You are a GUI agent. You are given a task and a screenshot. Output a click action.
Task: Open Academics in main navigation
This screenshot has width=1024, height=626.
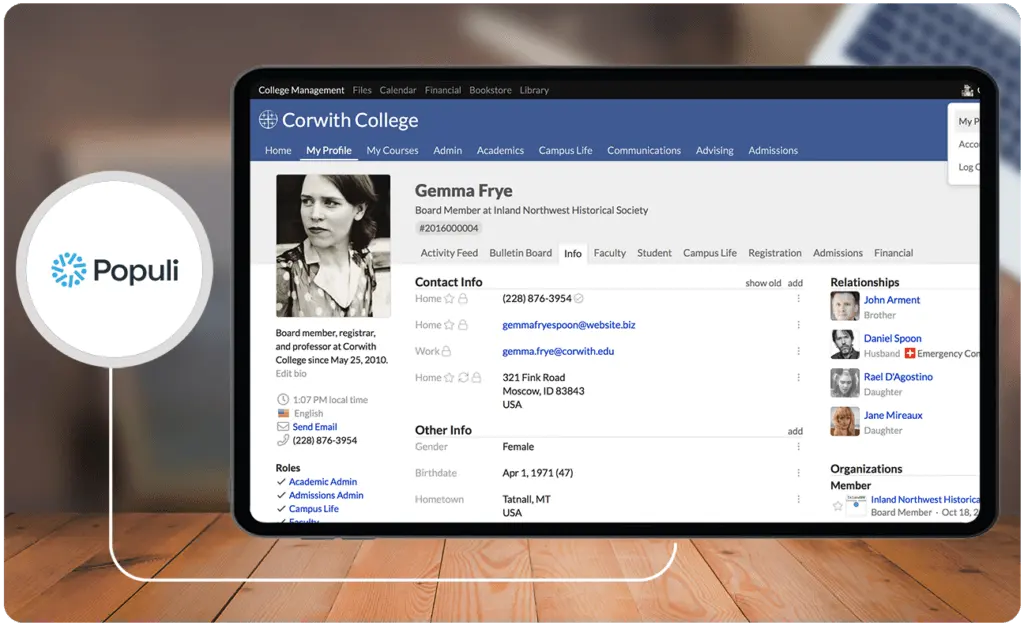(x=500, y=150)
